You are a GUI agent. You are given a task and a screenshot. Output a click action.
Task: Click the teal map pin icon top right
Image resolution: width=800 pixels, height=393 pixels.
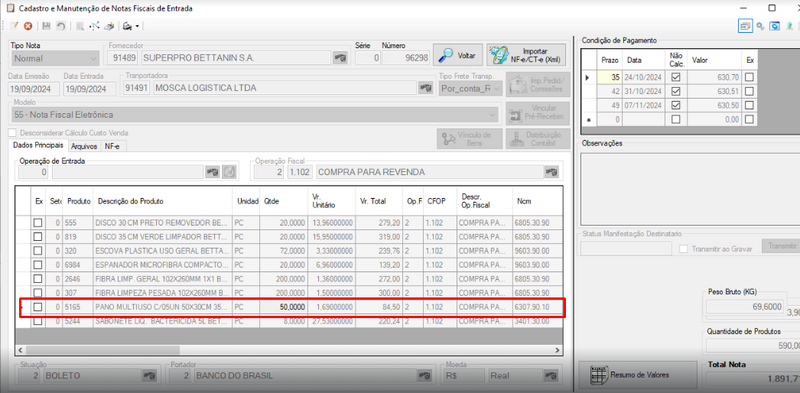pos(789,26)
